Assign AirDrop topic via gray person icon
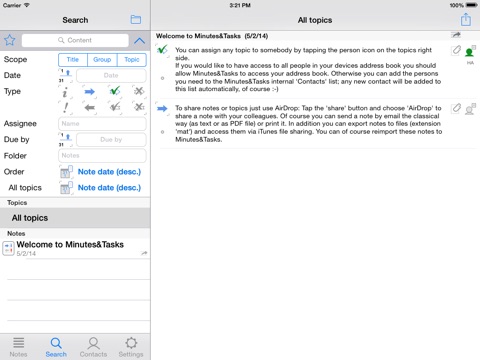Viewport: 480px width, 360px height. (x=470, y=109)
